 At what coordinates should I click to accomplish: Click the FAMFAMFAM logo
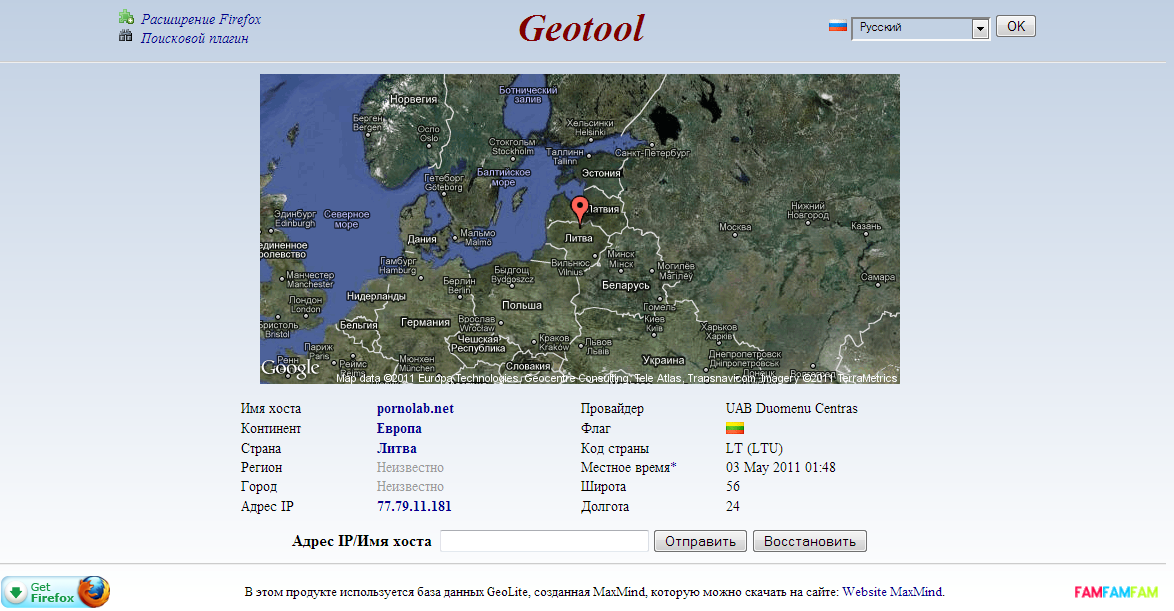[x=1116, y=592]
